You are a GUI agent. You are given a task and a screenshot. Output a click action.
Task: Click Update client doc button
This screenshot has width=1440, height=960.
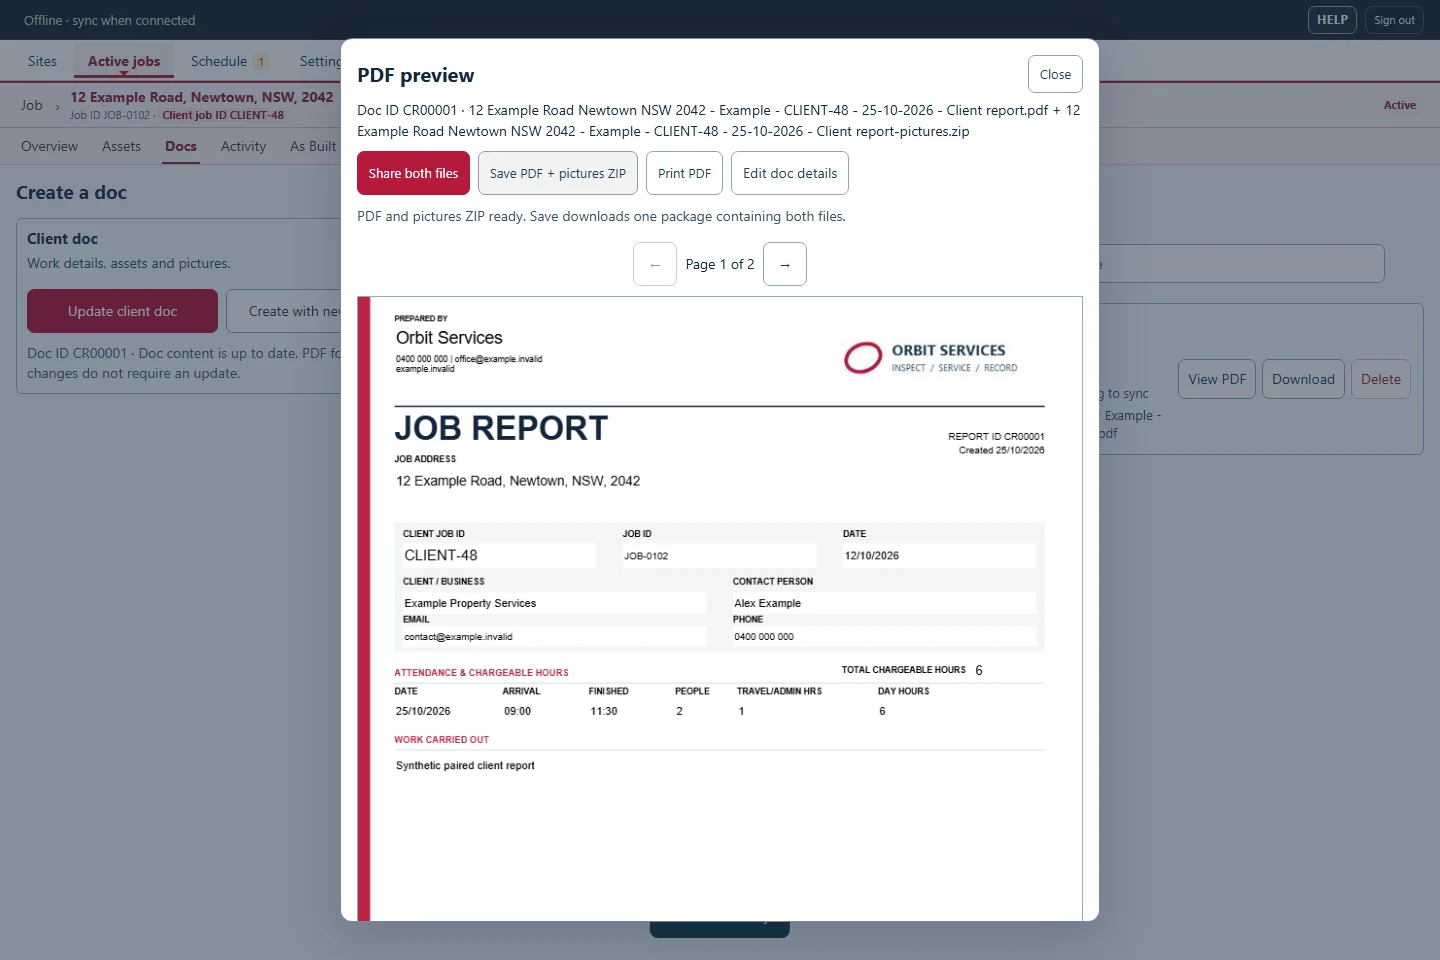[122, 311]
